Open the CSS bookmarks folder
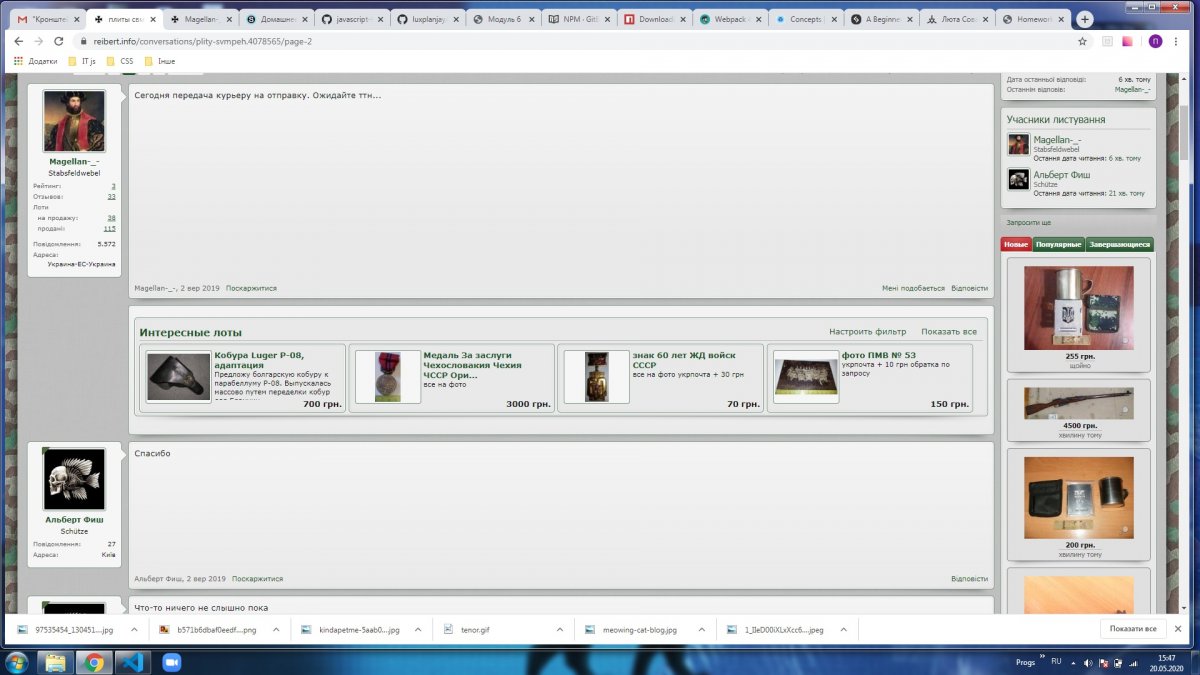 119,61
